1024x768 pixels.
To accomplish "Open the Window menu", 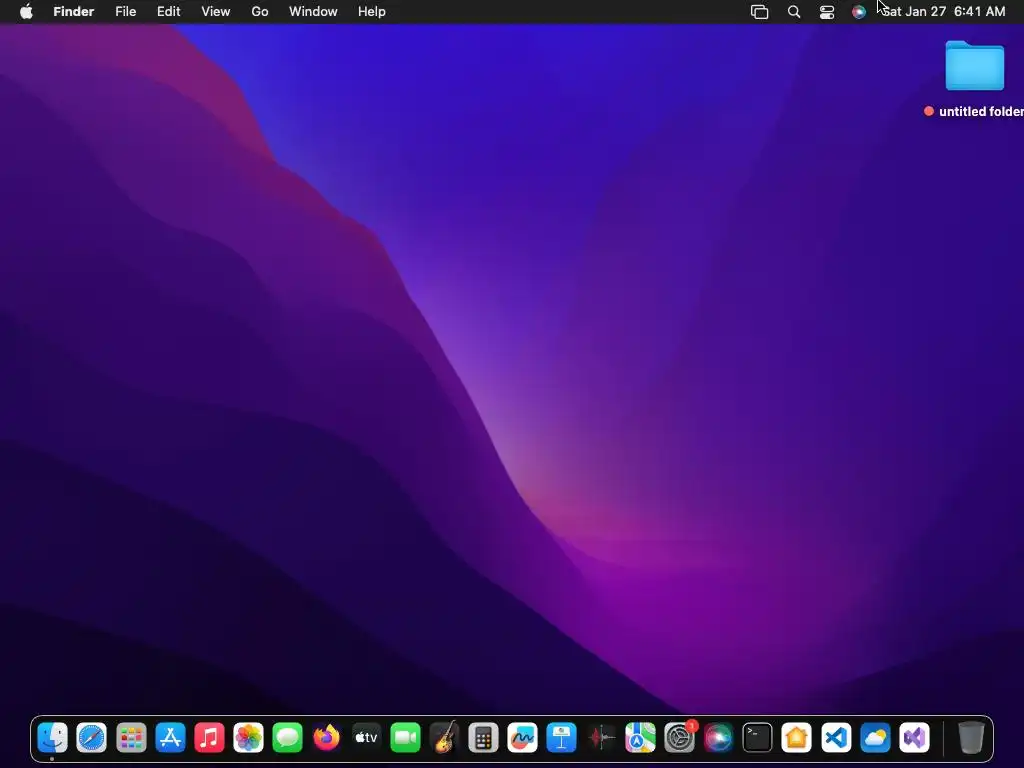I will click(313, 11).
